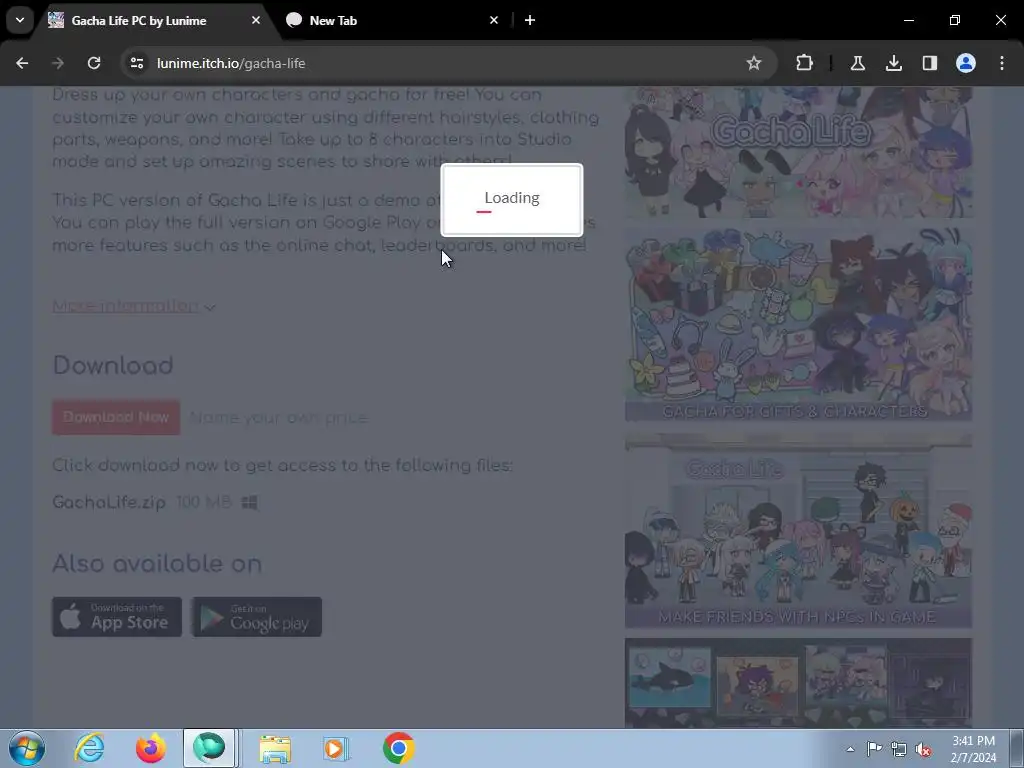
Task: Restore down the Chrome window
Action: (955, 20)
